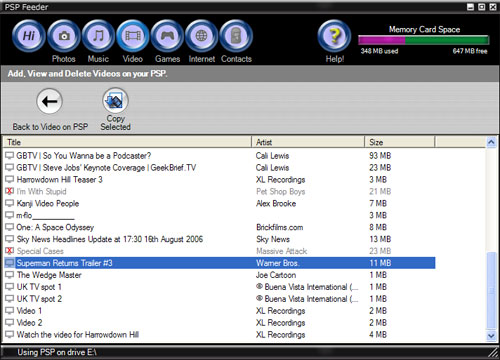500x360 pixels.
Task: Close the PSP Feeder window
Action: [x=493, y=7]
